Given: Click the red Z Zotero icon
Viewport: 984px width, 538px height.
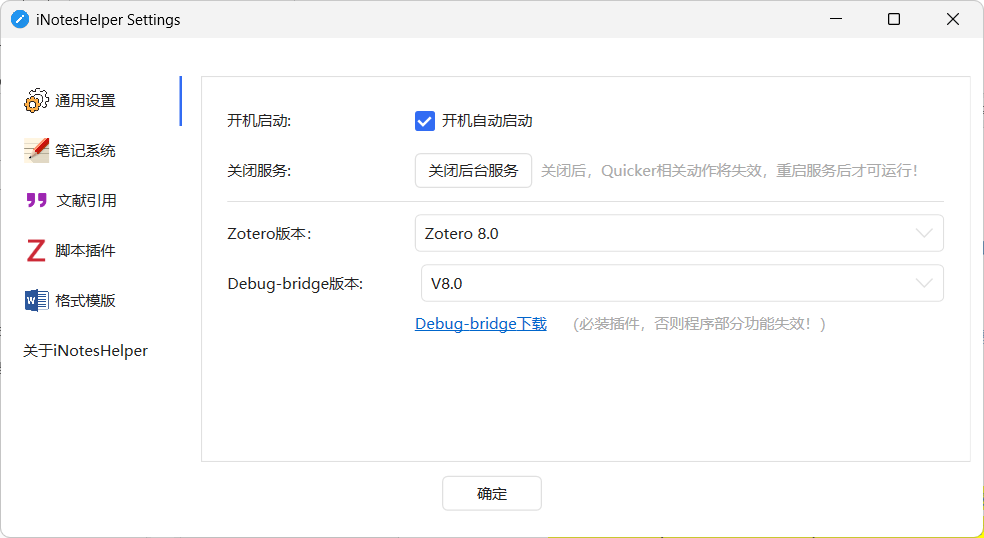Looking at the screenshot, I should point(36,250).
